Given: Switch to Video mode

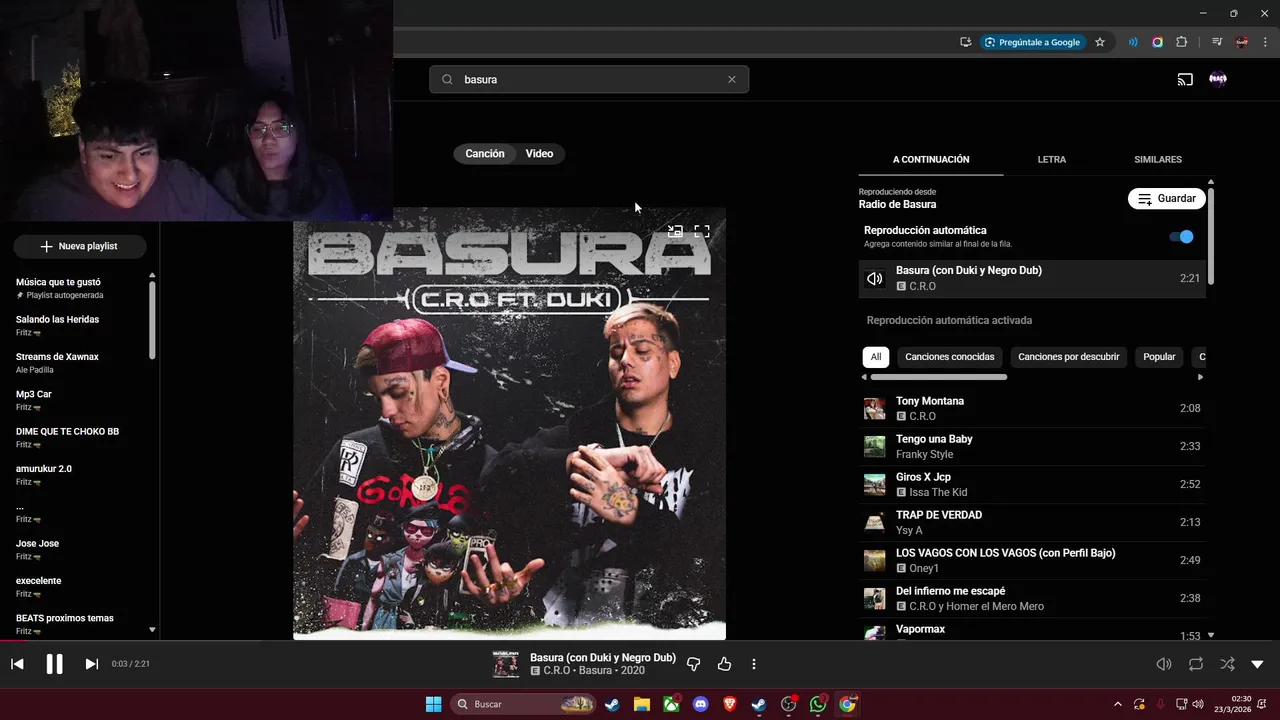Looking at the screenshot, I should click(539, 153).
